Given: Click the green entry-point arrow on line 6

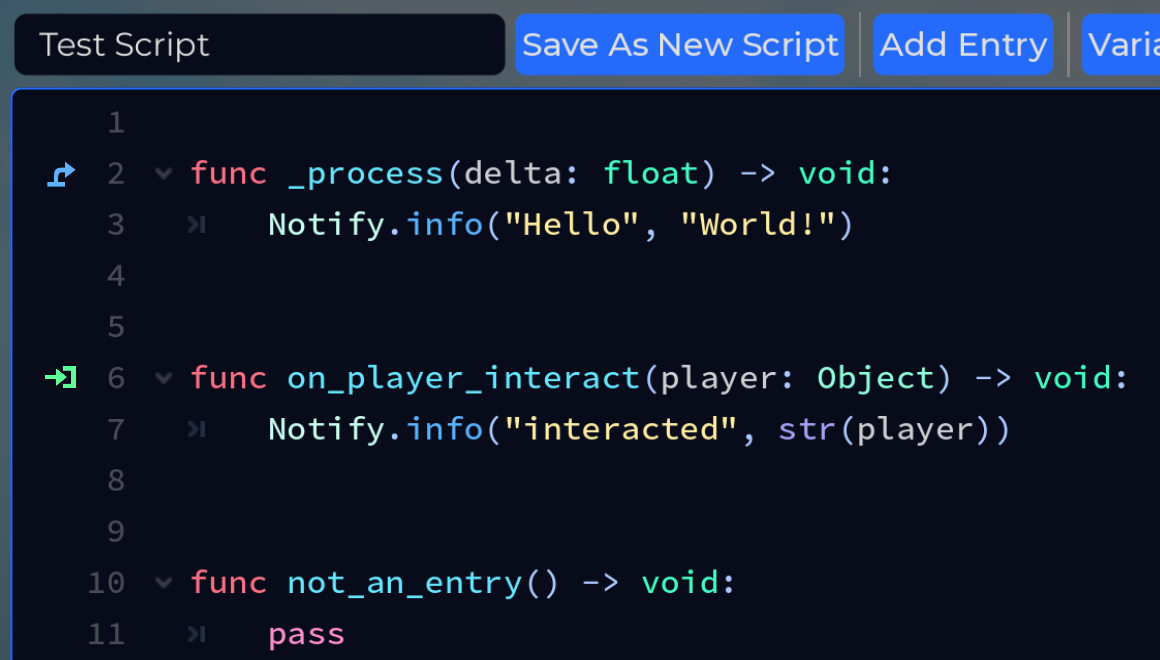Looking at the screenshot, I should [x=59, y=378].
